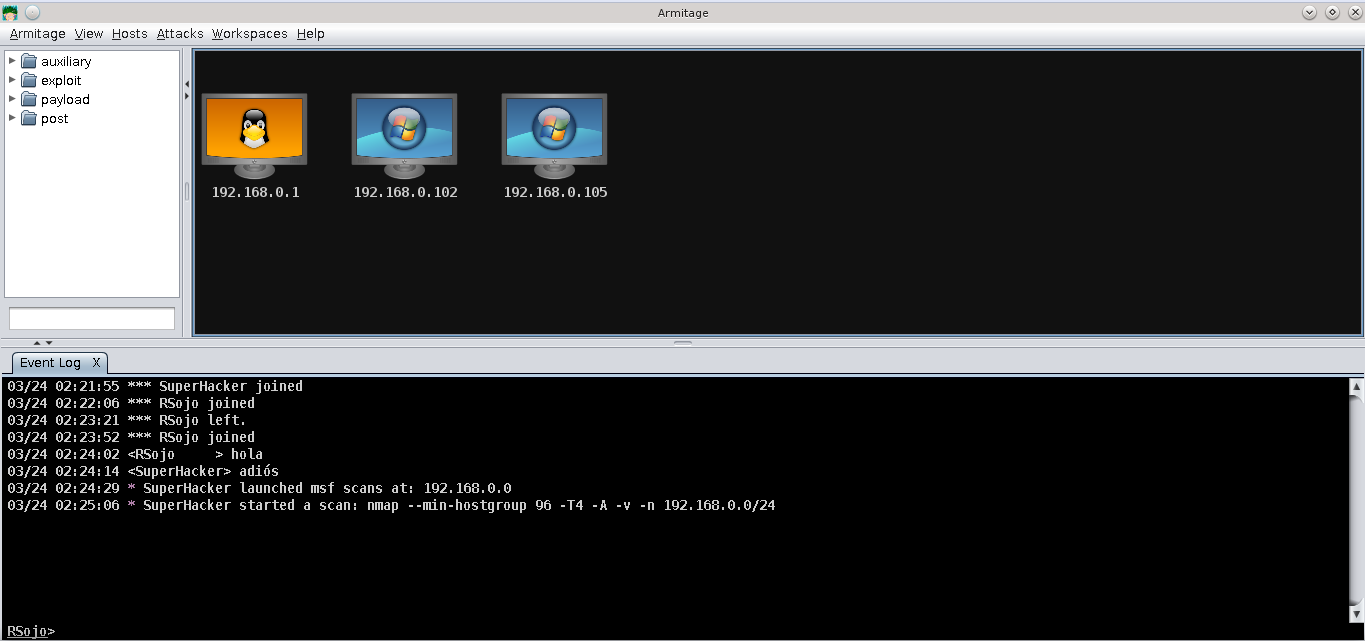
Task: Switch to the Event Log tab
Action: tap(48, 362)
